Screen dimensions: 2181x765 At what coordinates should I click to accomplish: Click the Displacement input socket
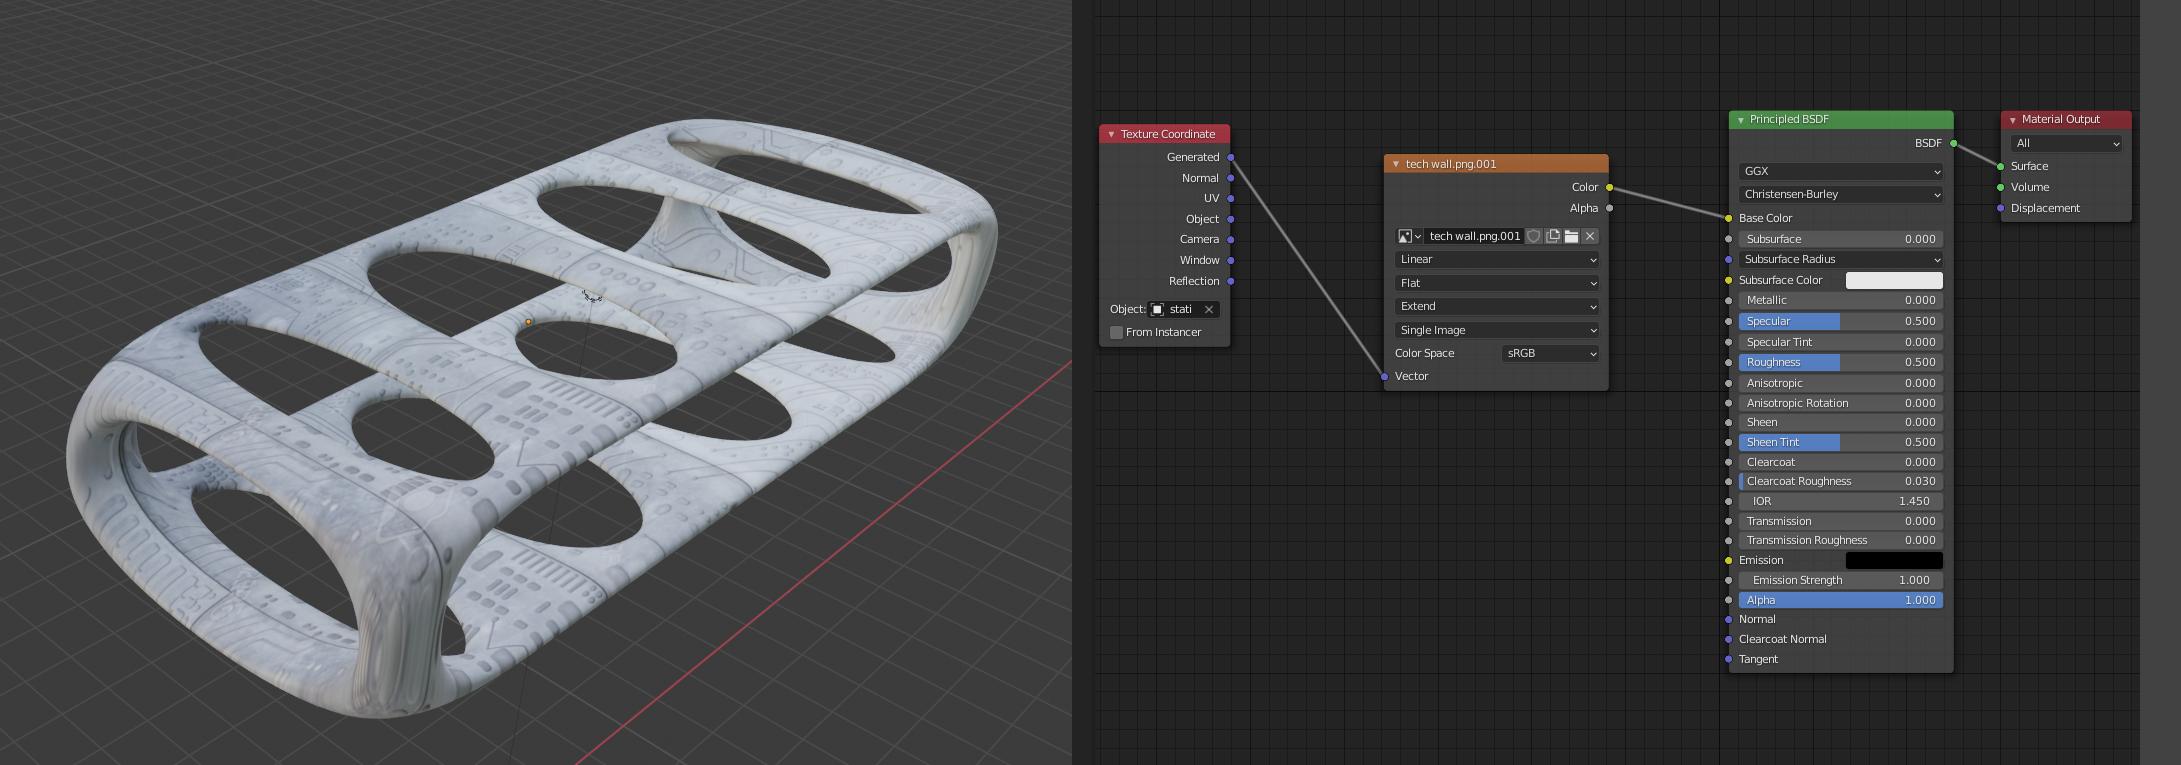[2001, 208]
